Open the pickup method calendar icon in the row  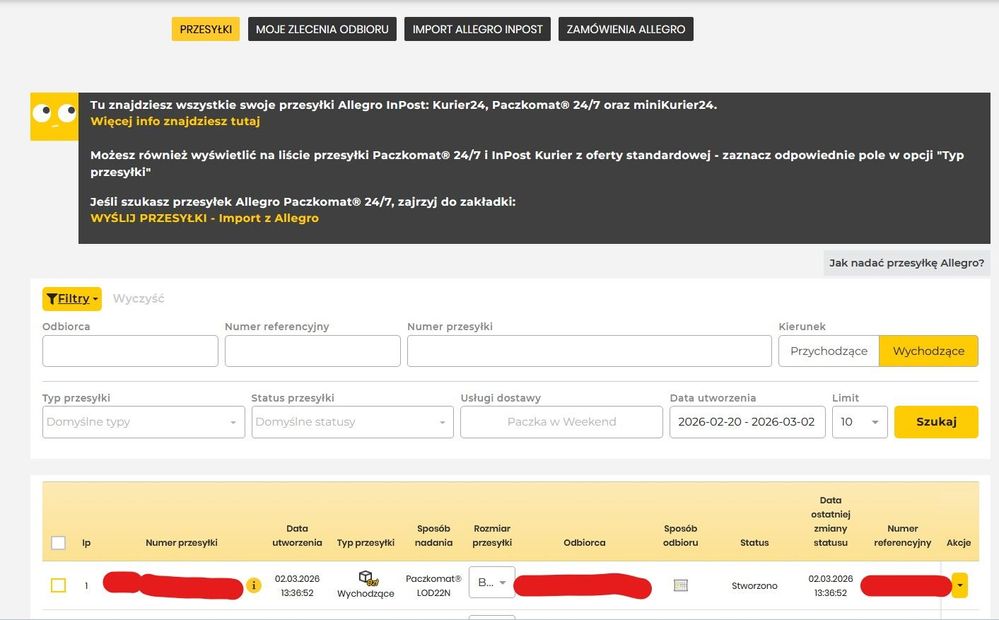(x=681, y=585)
